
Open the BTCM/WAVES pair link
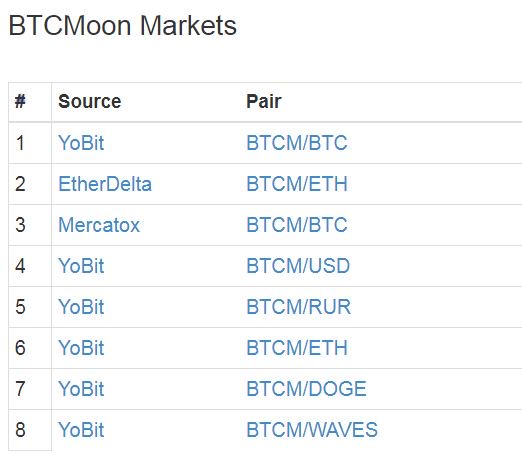[x=312, y=430]
